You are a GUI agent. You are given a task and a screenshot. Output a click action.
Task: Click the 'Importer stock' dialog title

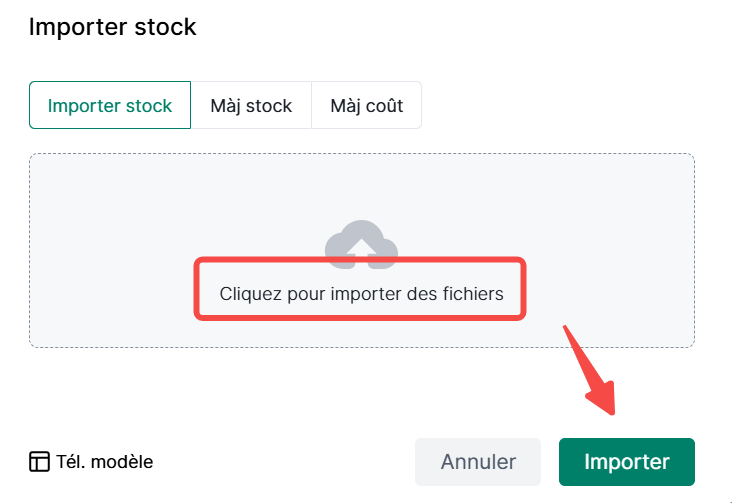tap(112, 27)
